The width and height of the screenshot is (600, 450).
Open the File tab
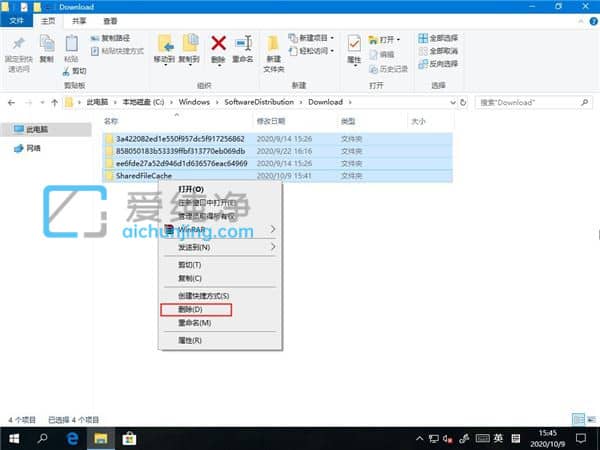tap(16, 21)
